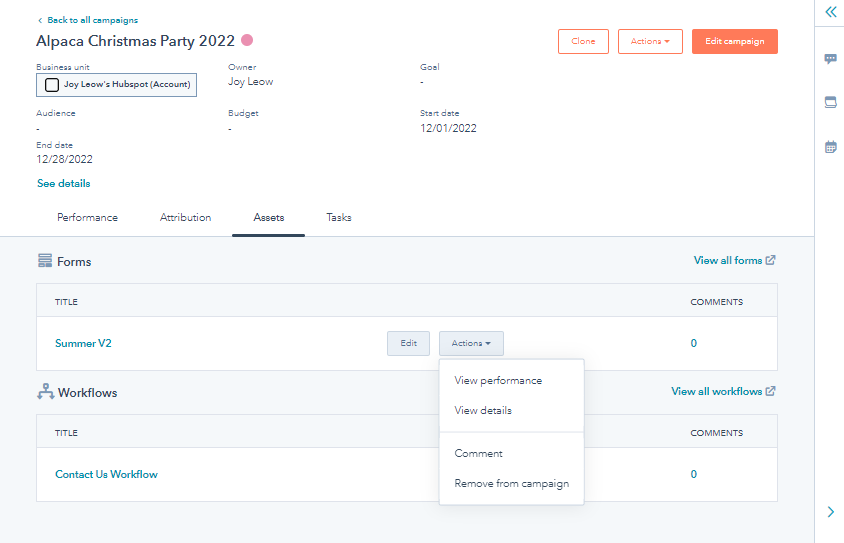This screenshot has height=543, width=844.
Task: Open external link icon beside View all forms
Action: tap(770, 260)
